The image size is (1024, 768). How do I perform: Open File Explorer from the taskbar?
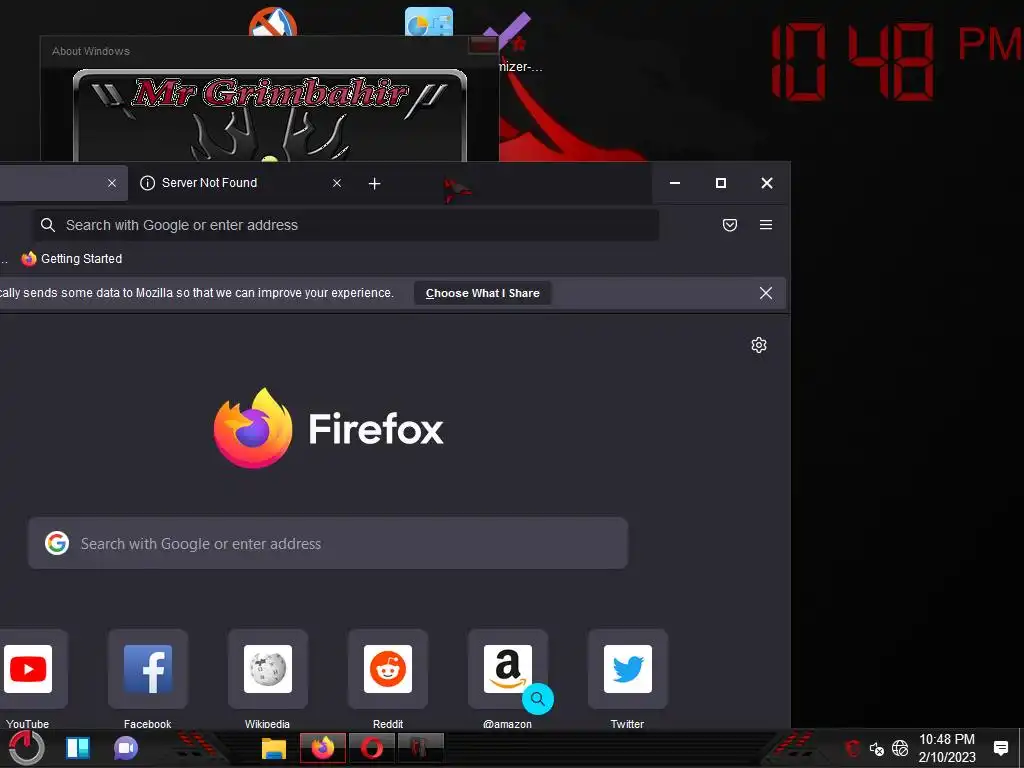tap(274, 748)
